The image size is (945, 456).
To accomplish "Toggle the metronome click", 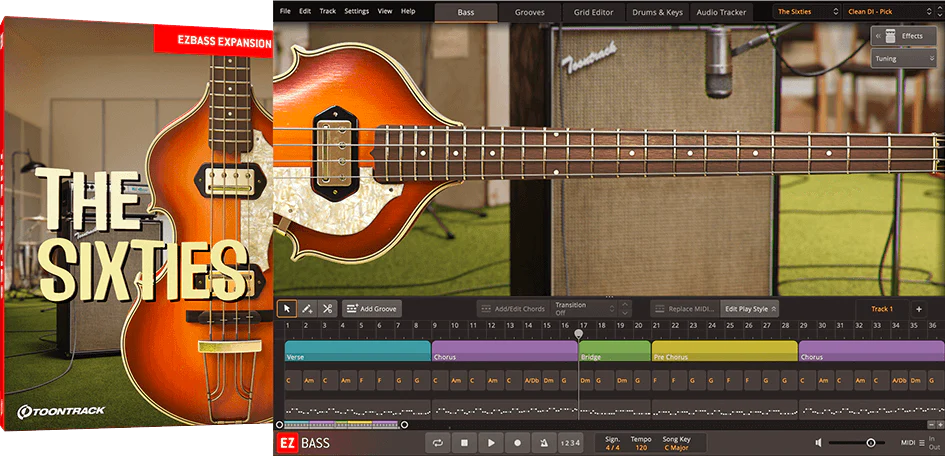I will click(543, 442).
